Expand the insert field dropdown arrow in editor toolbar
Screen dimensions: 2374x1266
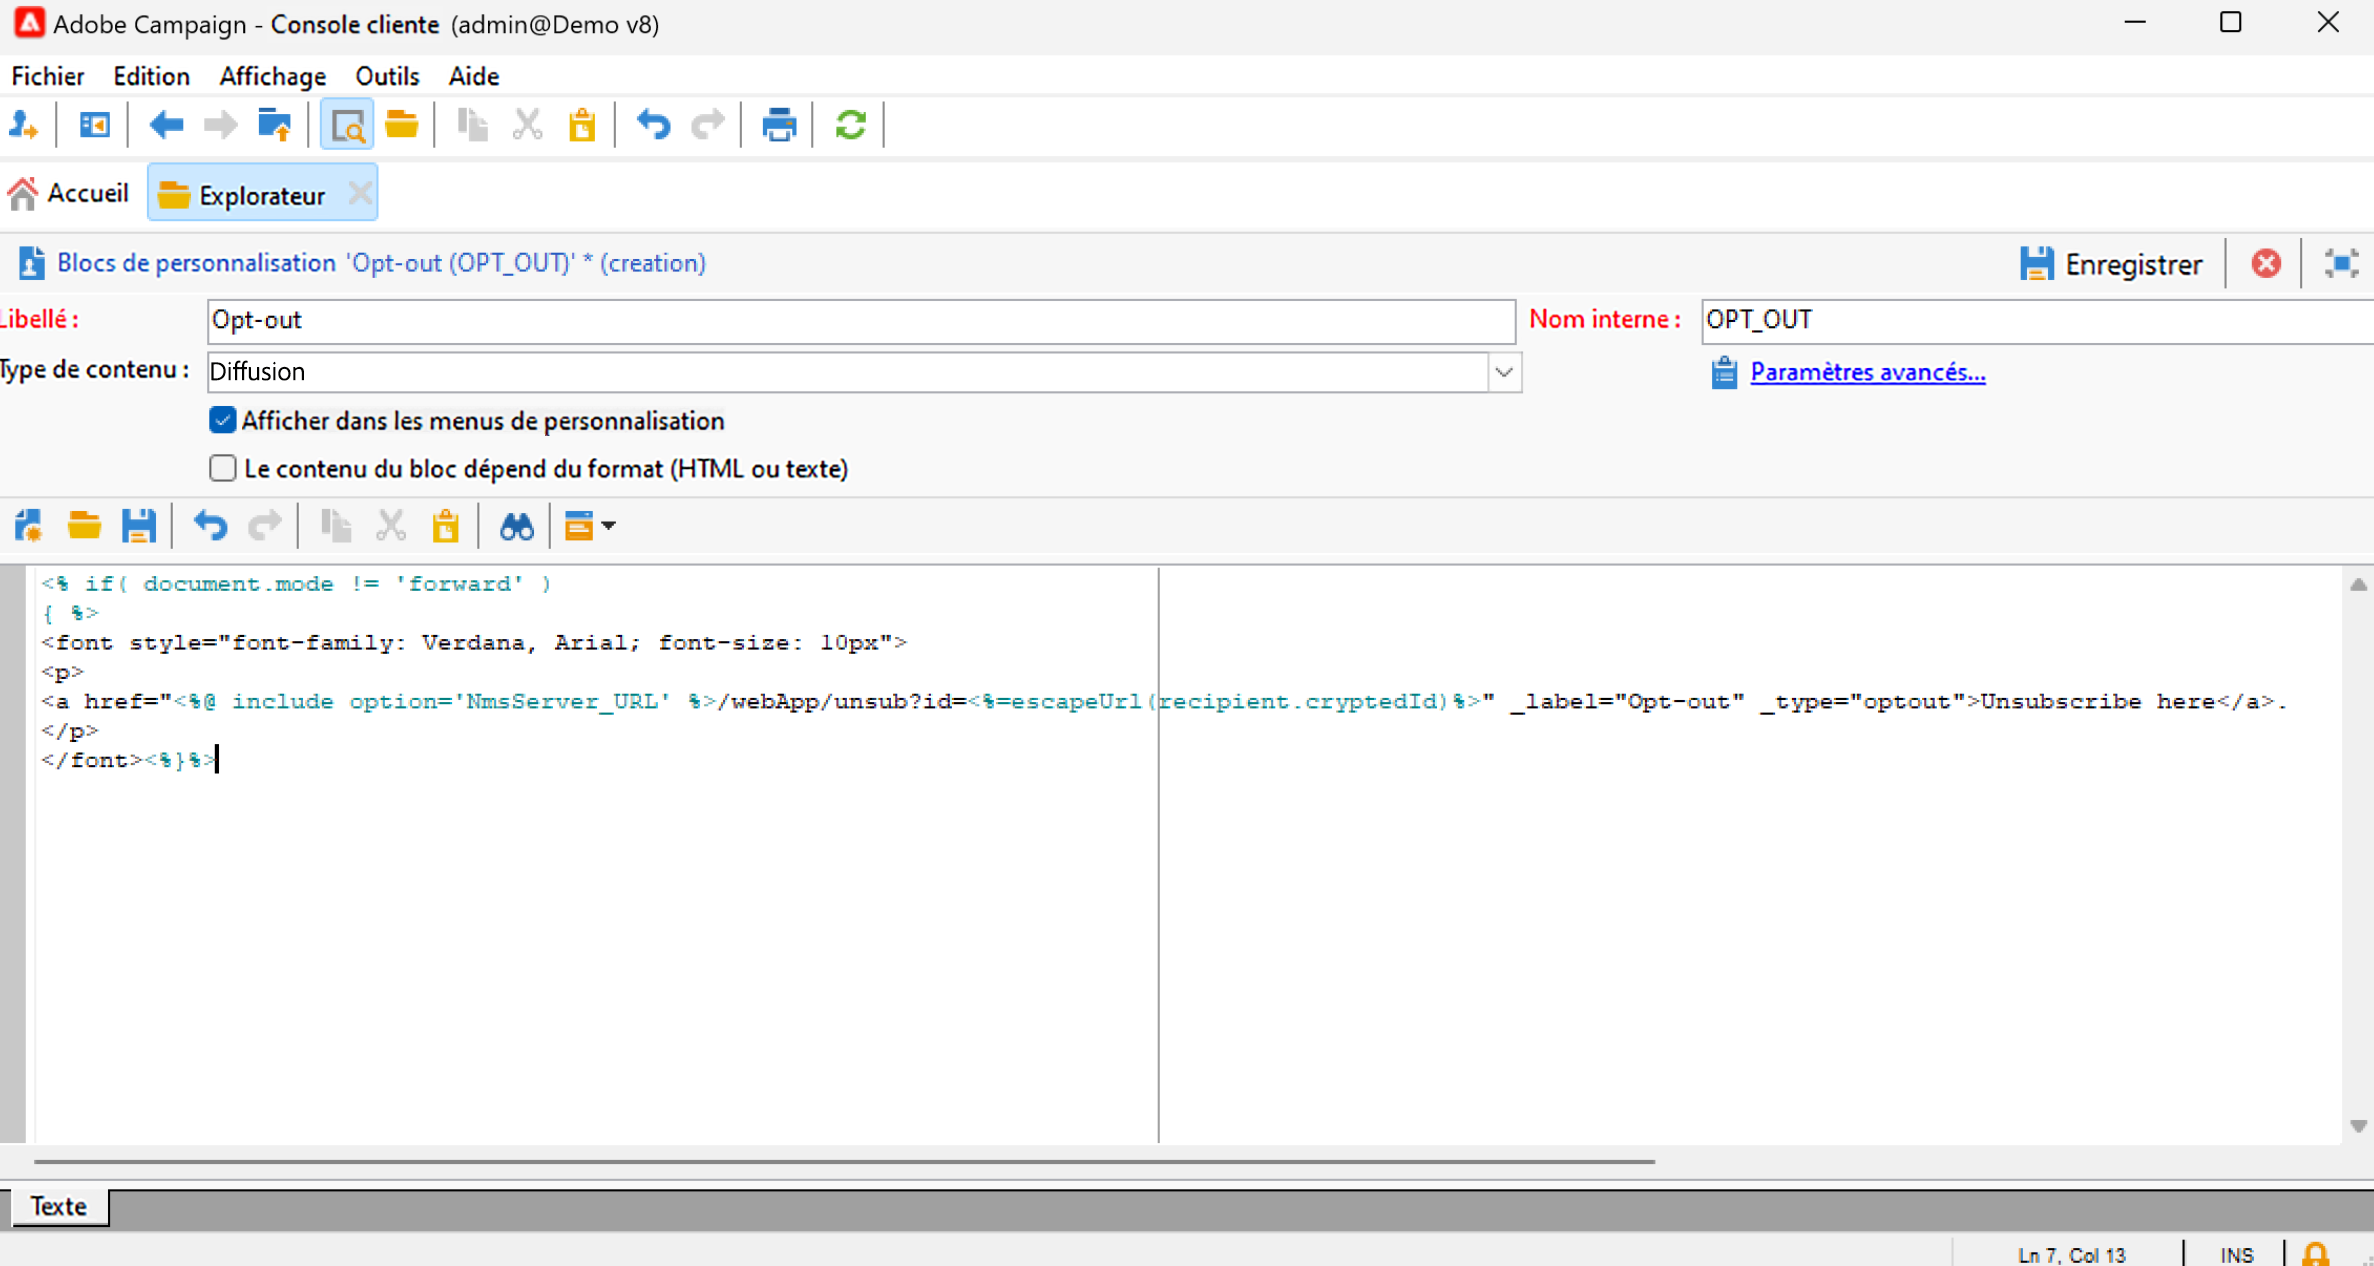click(x=609, y=526)
